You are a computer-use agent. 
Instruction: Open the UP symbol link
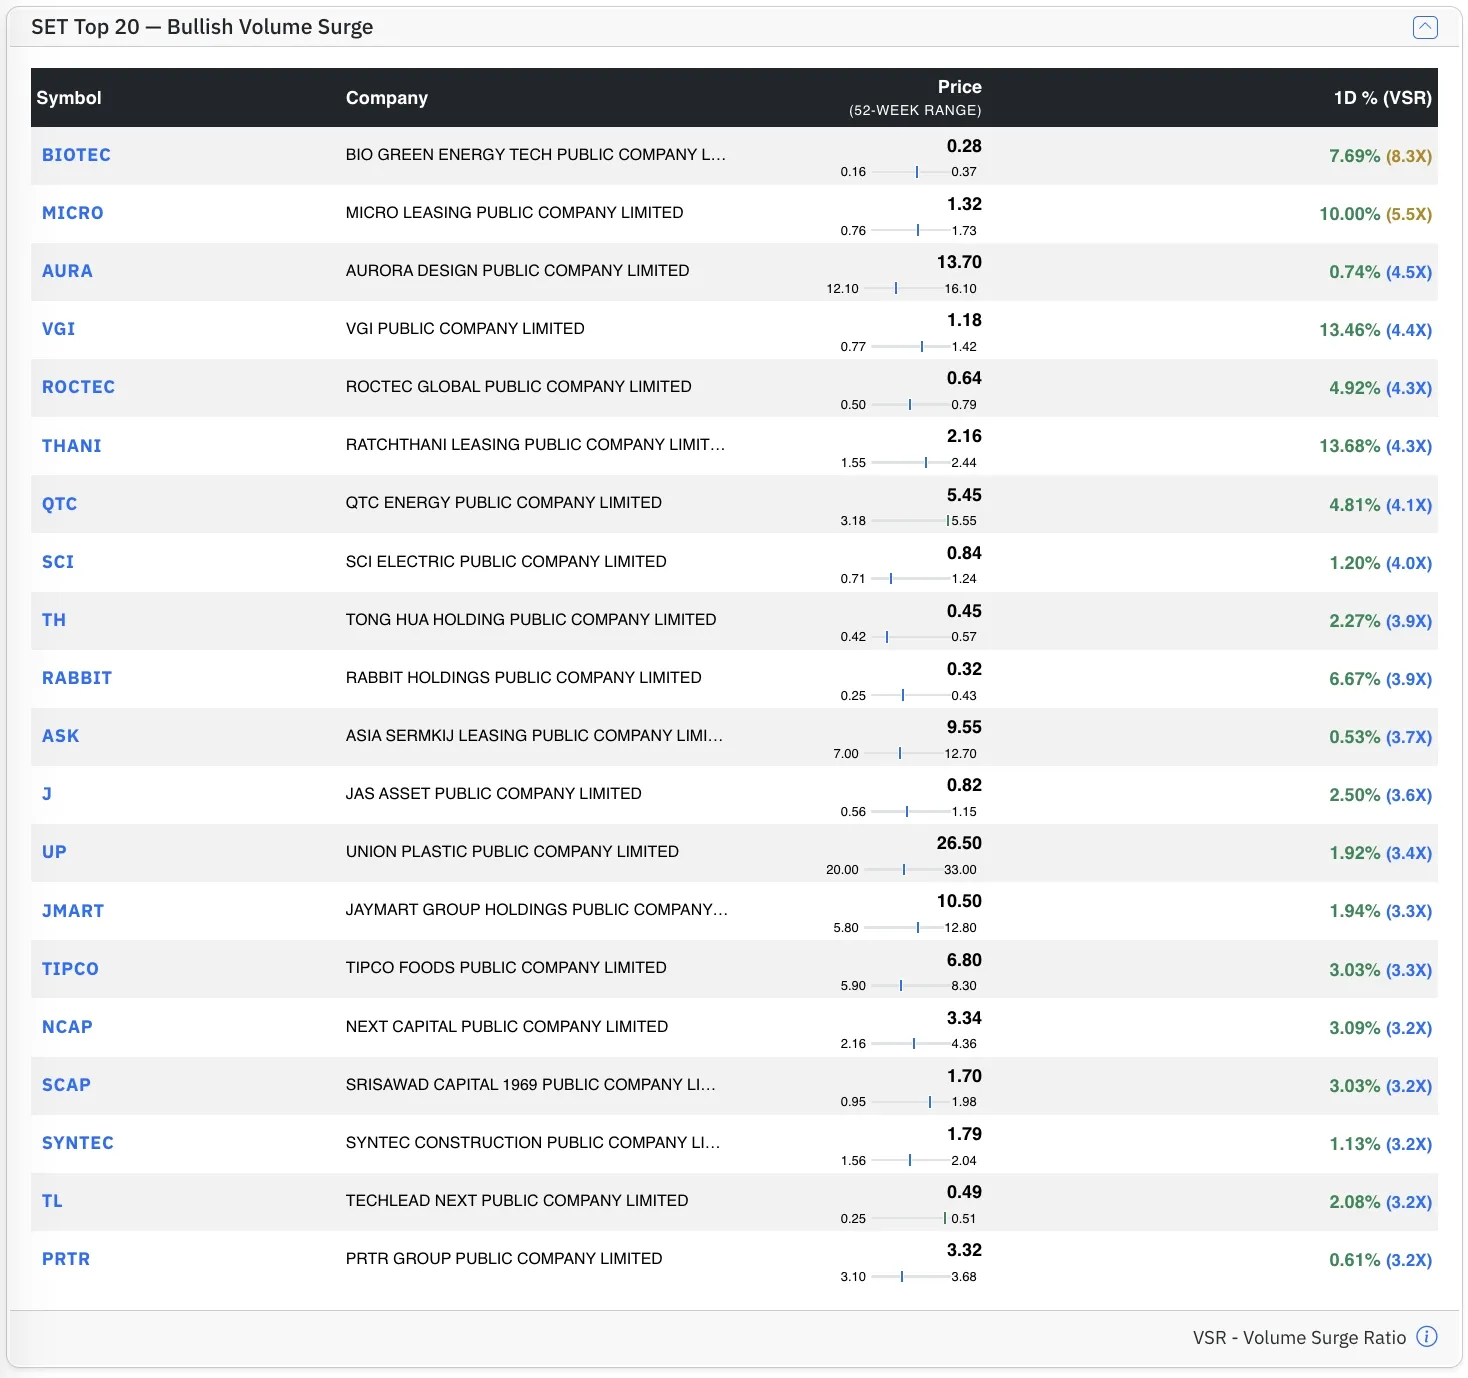pos(54,852)
